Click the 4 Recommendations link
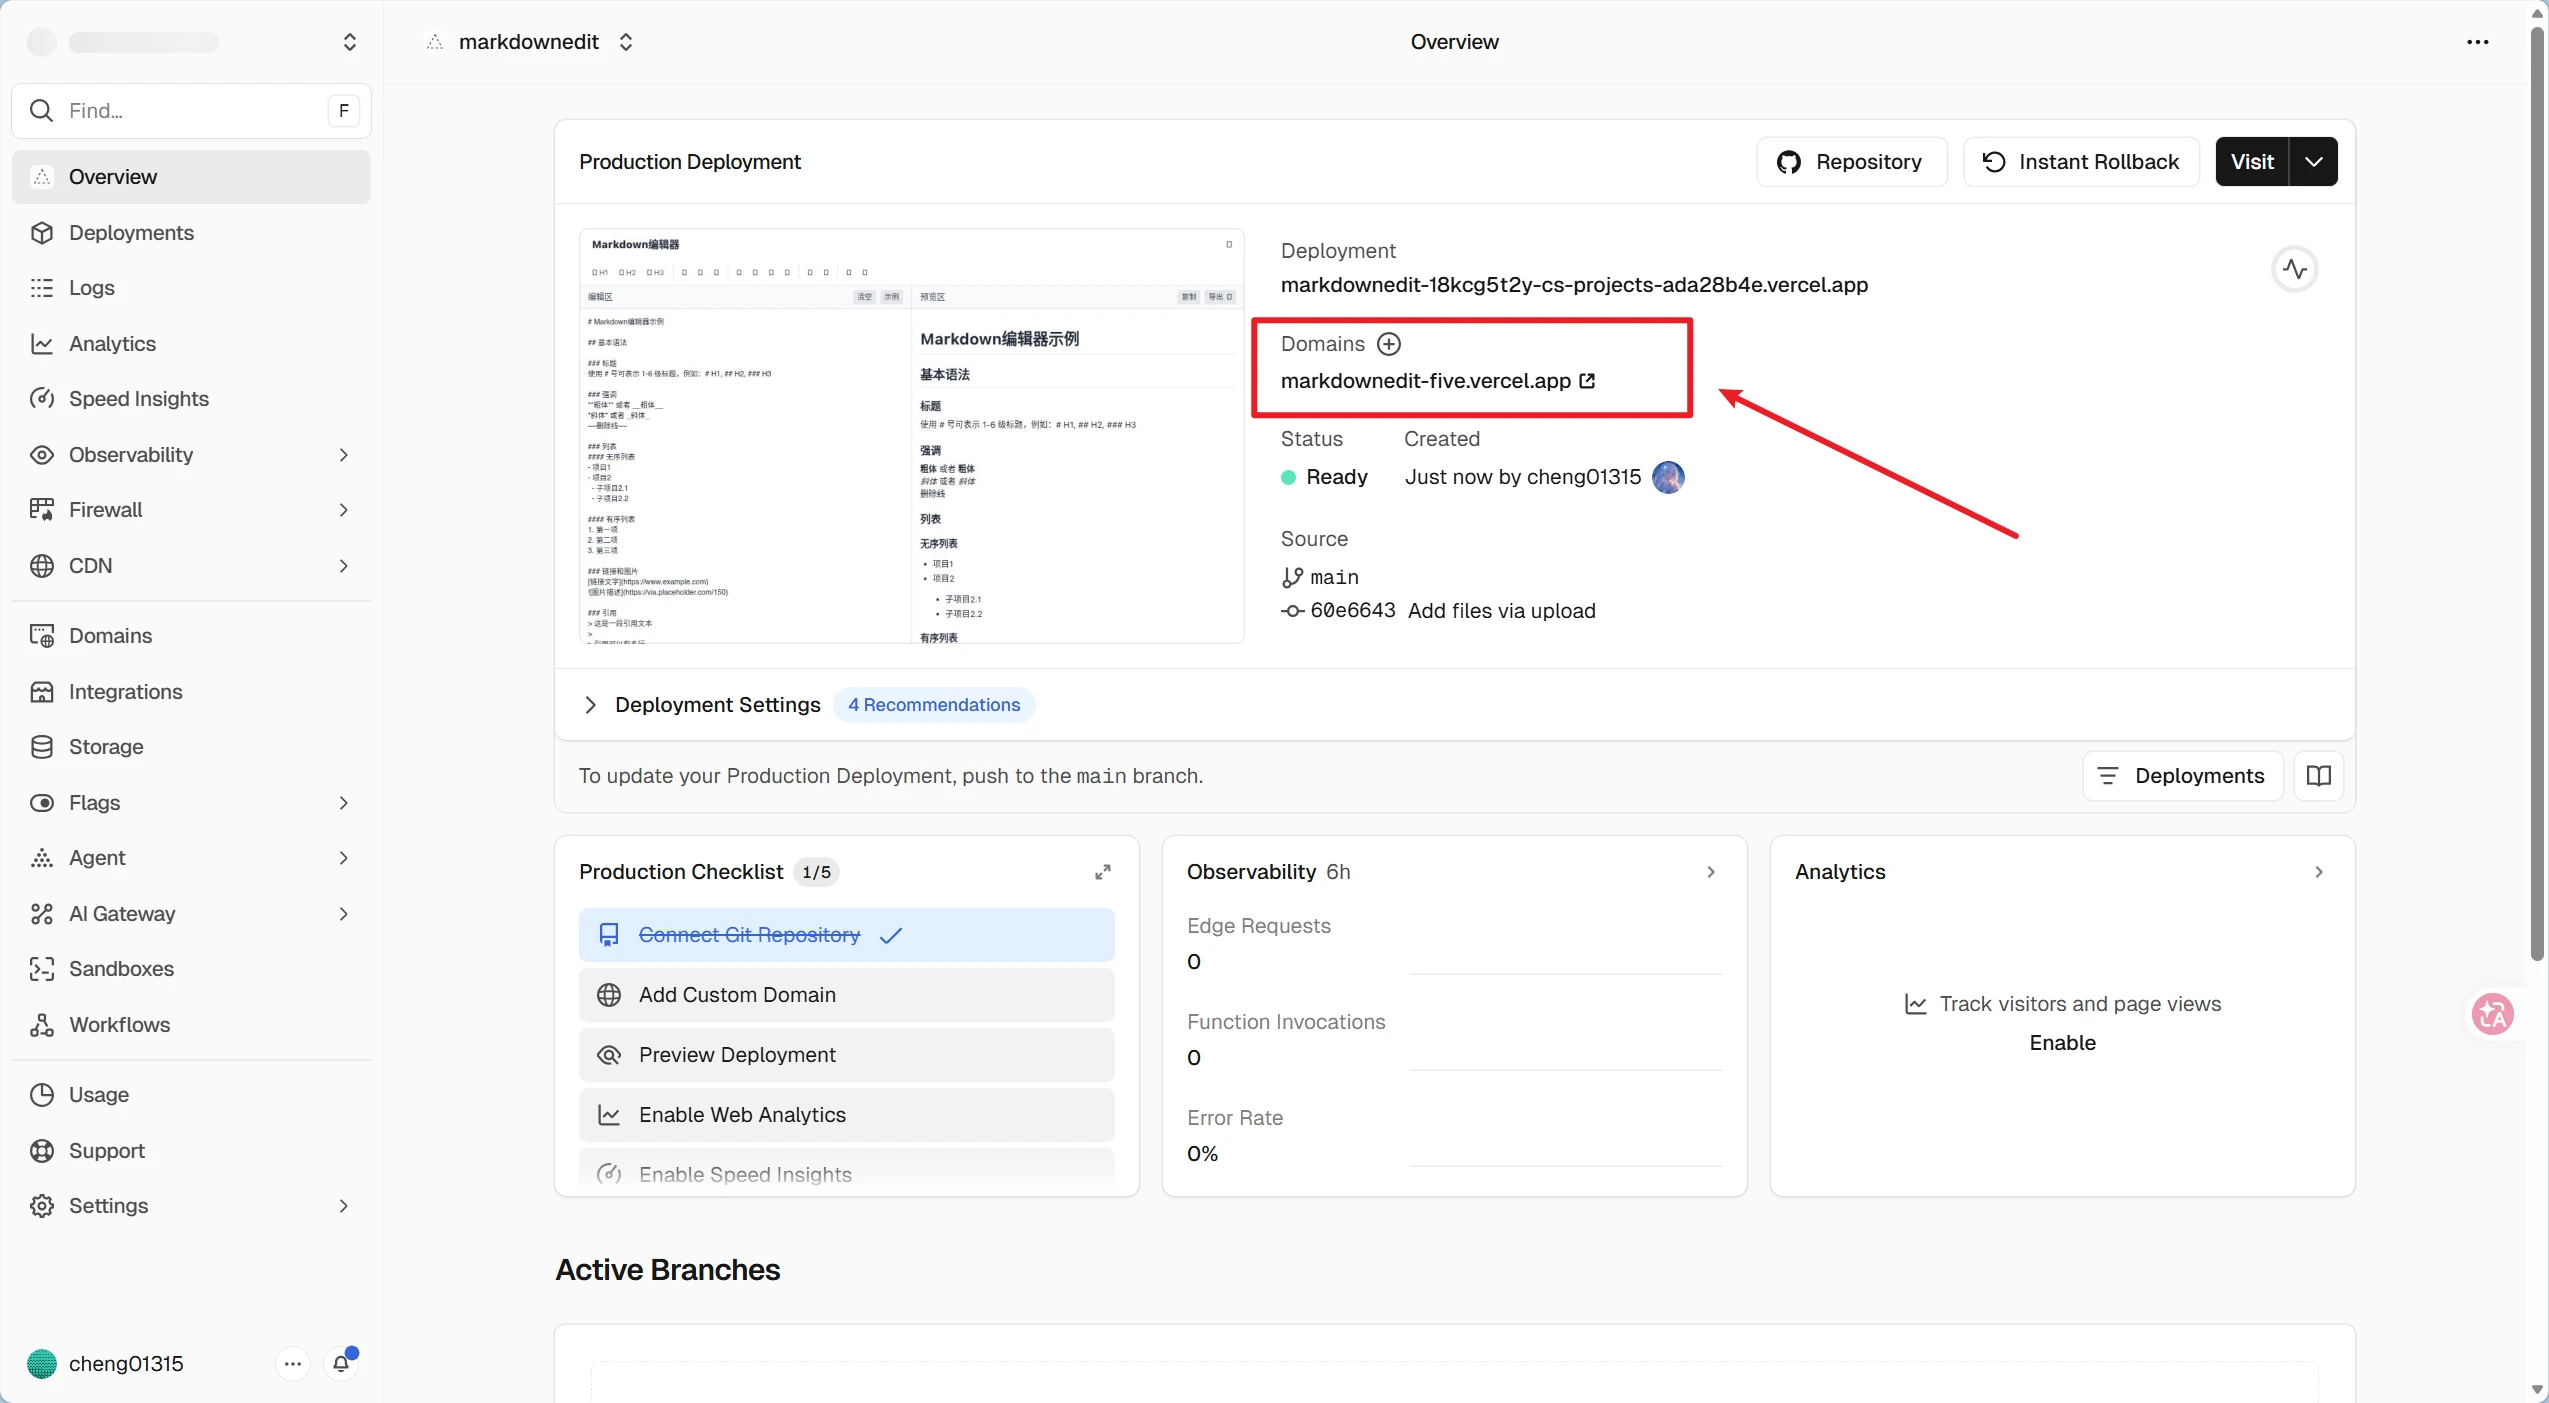The width and height of the screenshot is (2549, 1403). [x=934, y=705]
